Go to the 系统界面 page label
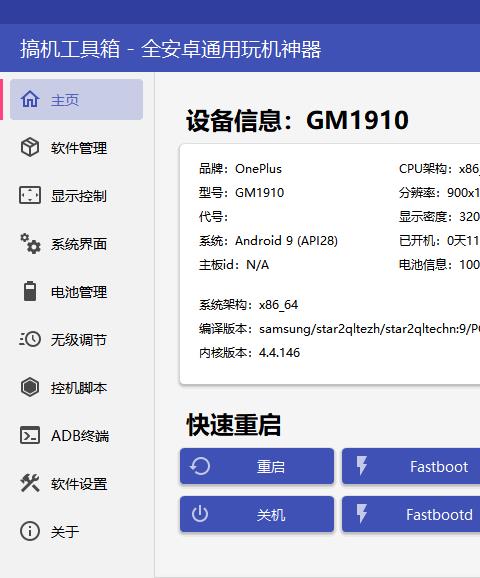The image size is (480, 578). (79, 244)
